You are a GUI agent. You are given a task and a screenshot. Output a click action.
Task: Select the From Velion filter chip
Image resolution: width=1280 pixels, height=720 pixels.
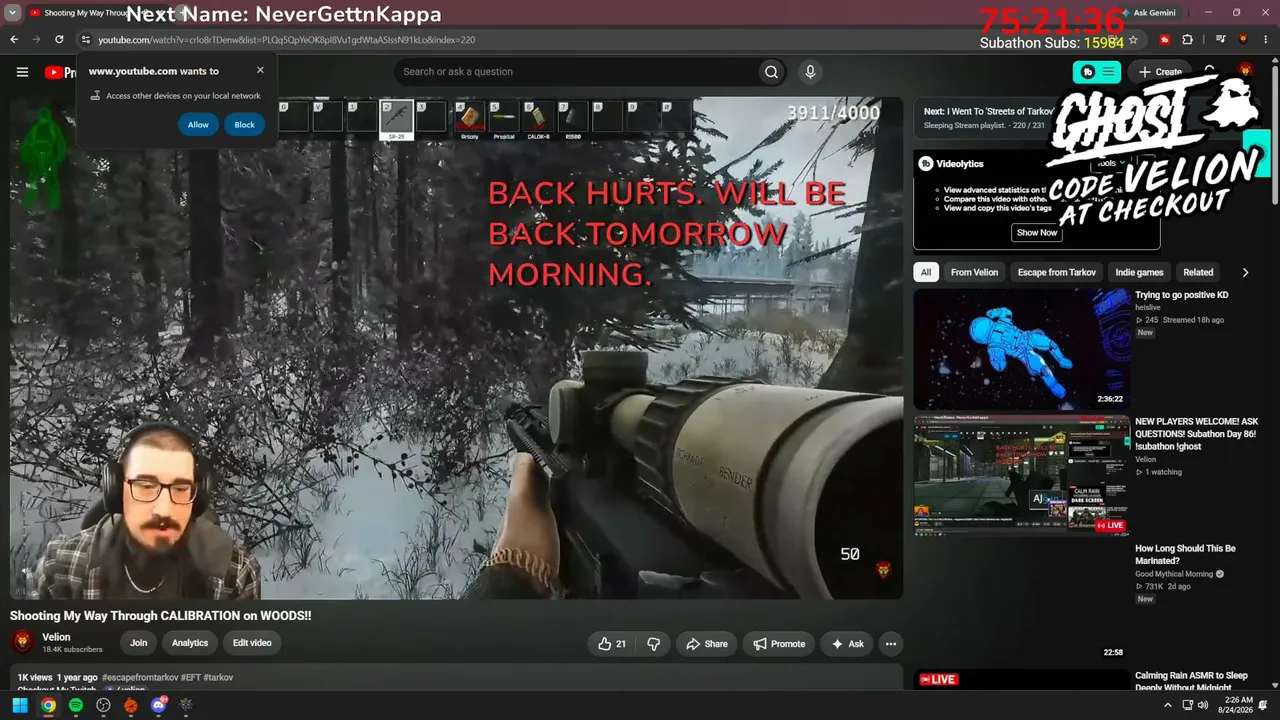[974, 272]
